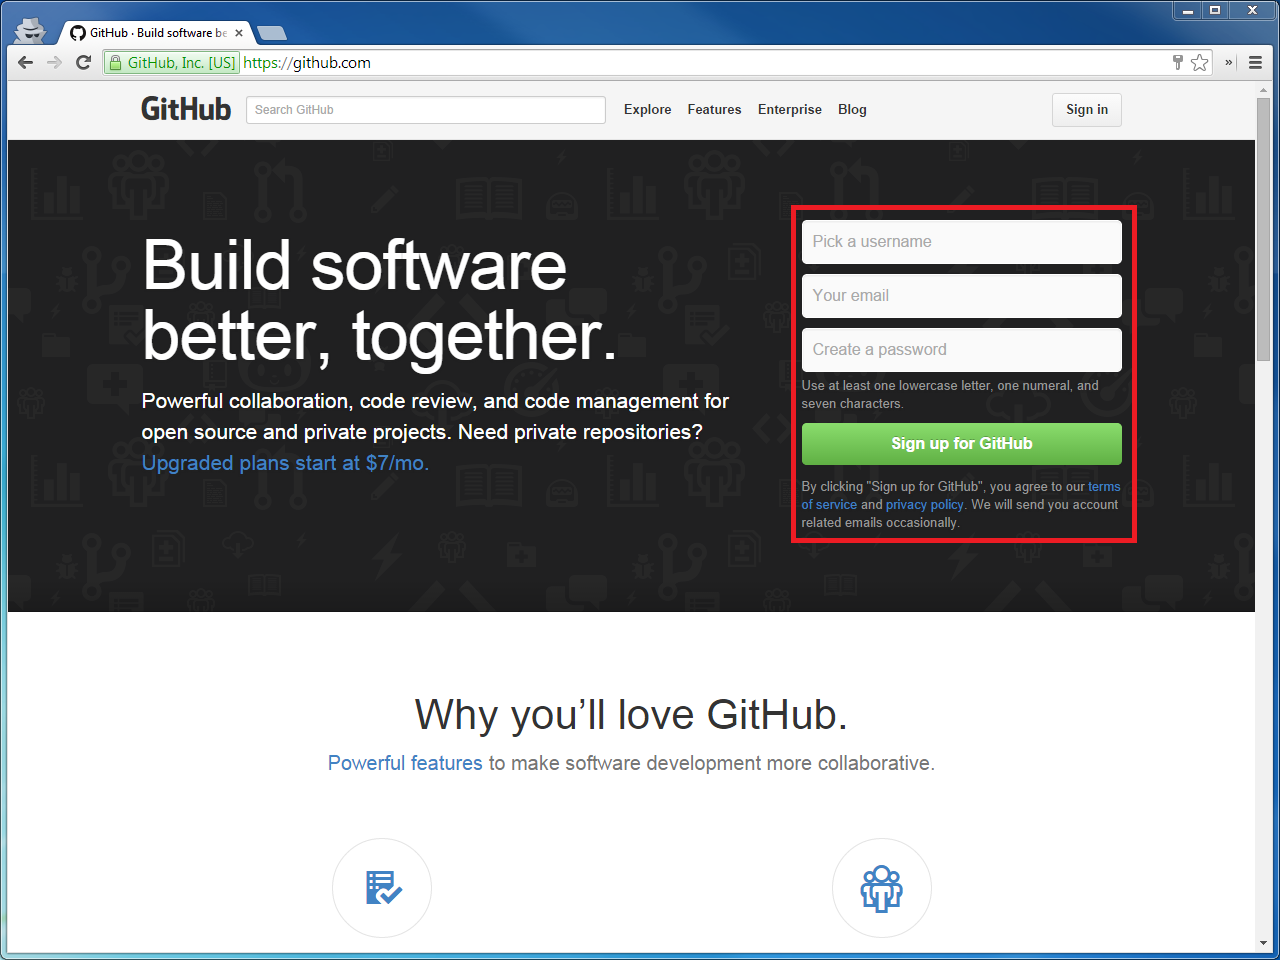Open the Powerful features link
The height and width of the screenshot is (960, 1280).
coord(405,763)
